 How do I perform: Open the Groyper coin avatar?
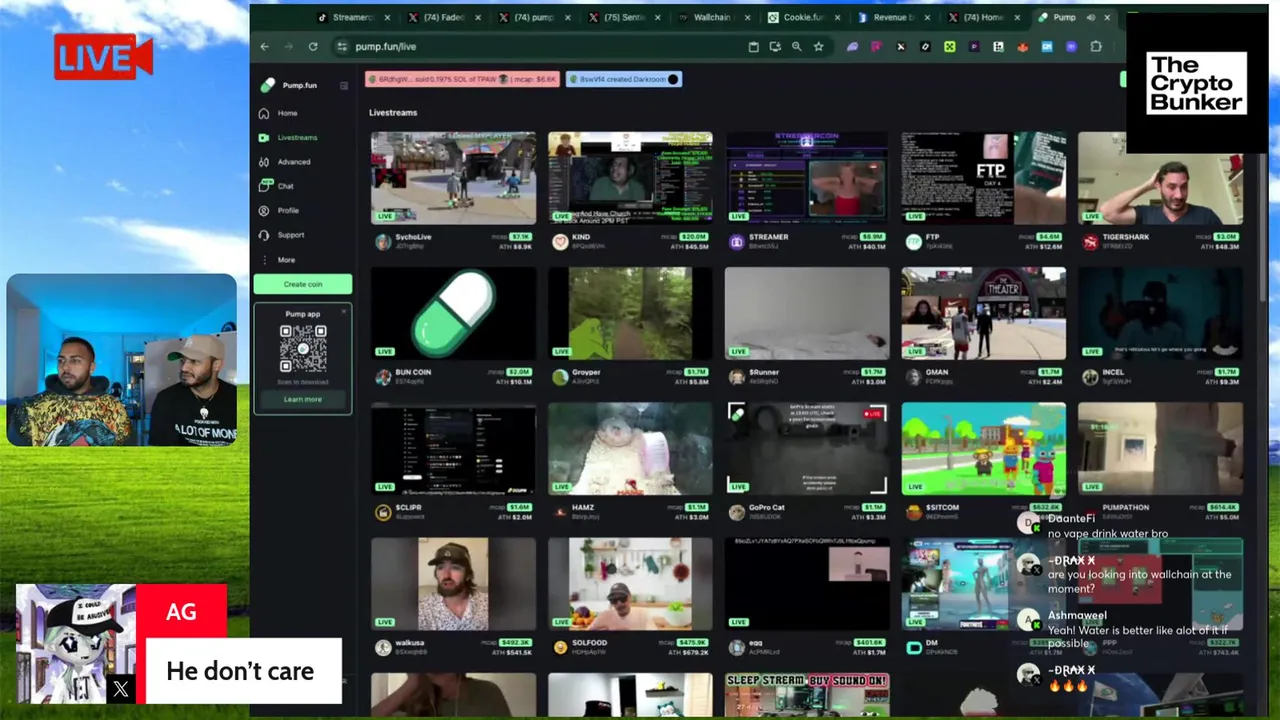pyautogui.click(x=560, y=377)
